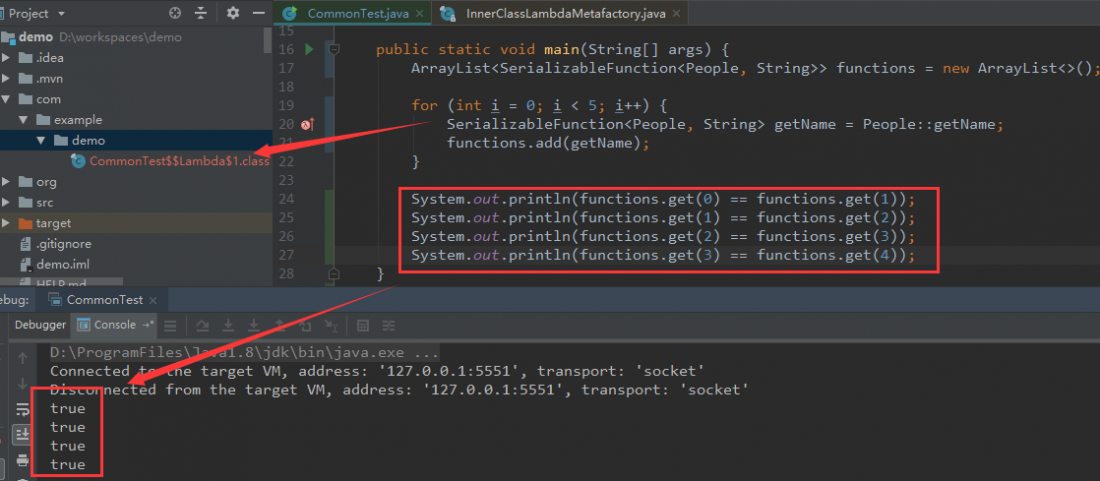Close the CommonTest.java editor tab

coord(418,14)
